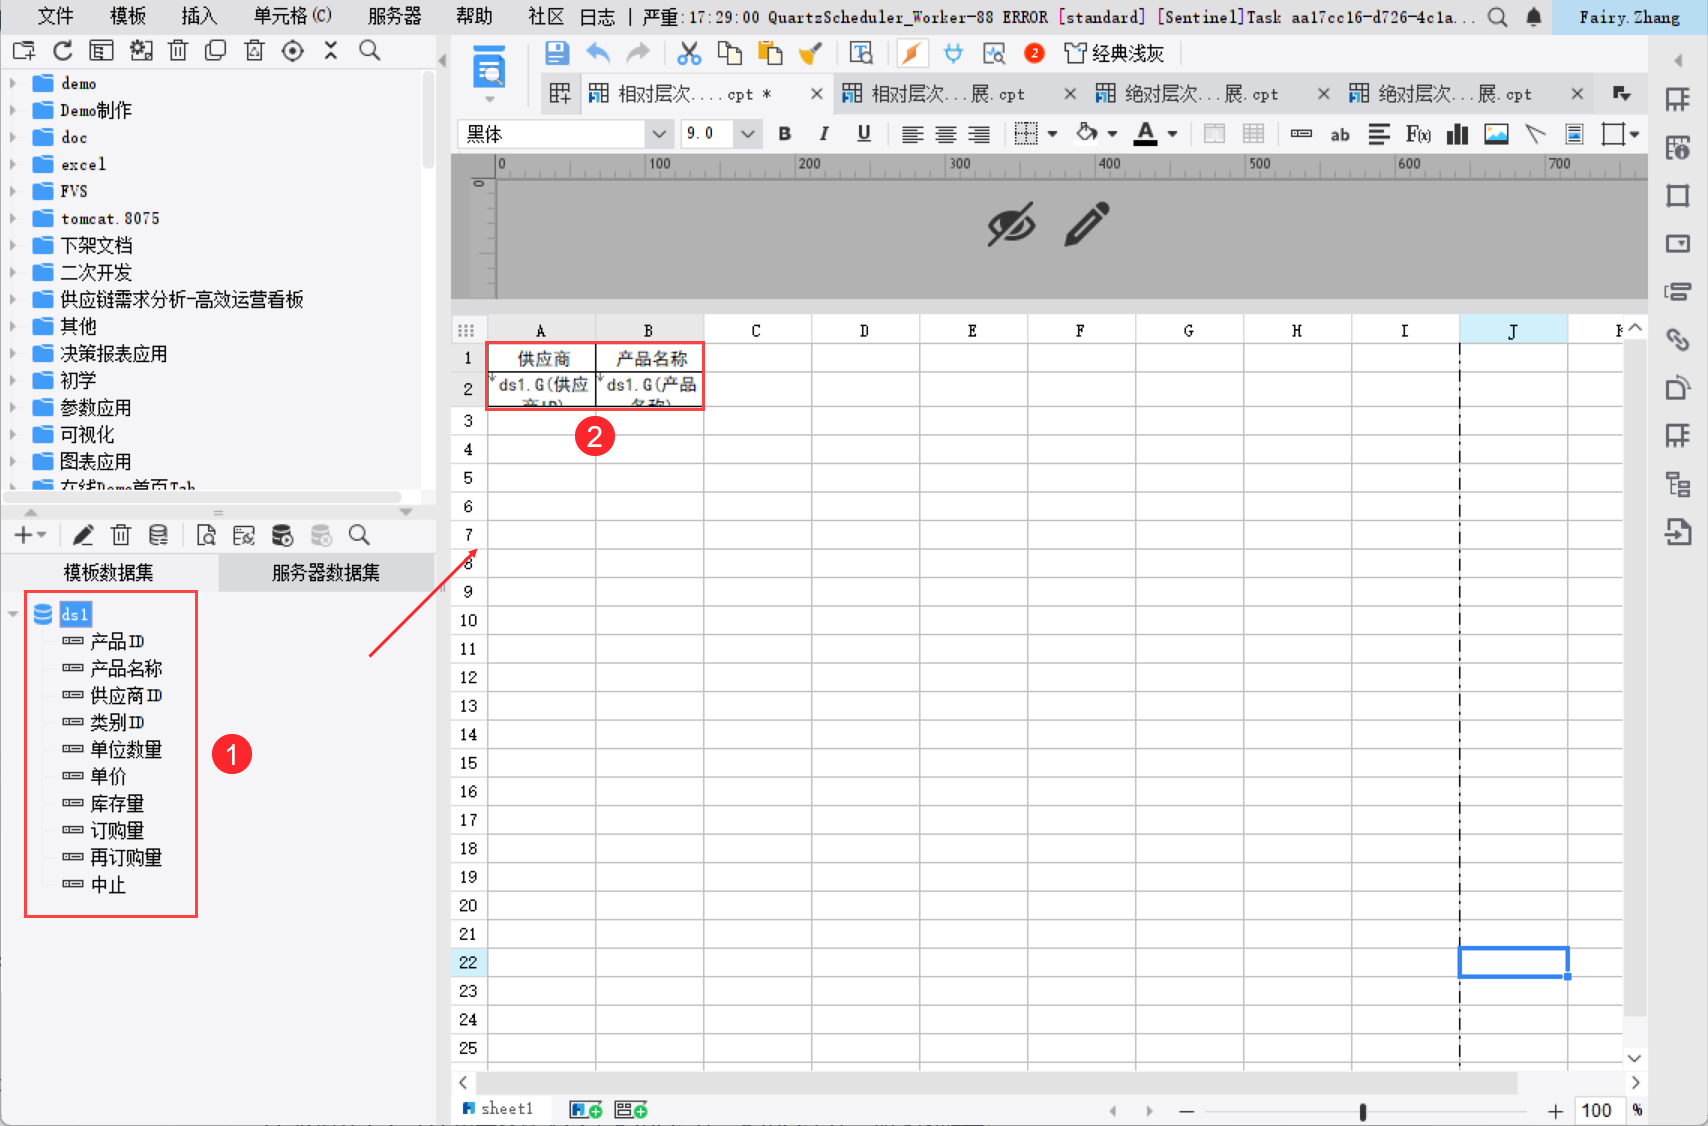Click the refresh icon in file panel
Screen dimensions: 1708x1126
coord(62,51)
